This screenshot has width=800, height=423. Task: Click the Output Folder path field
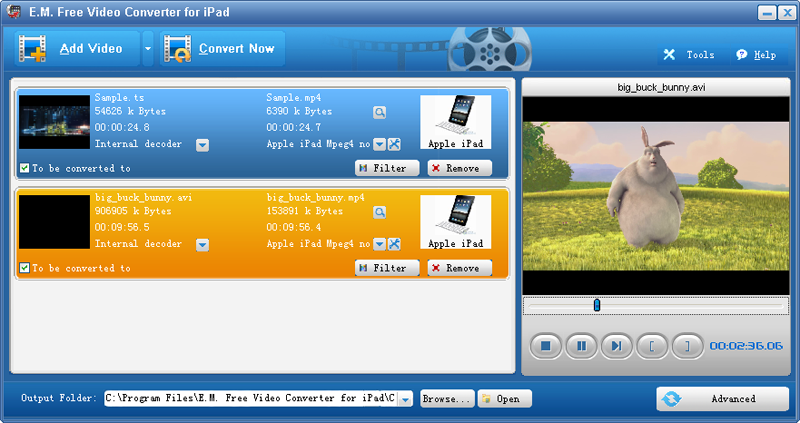tap(251, 399)
